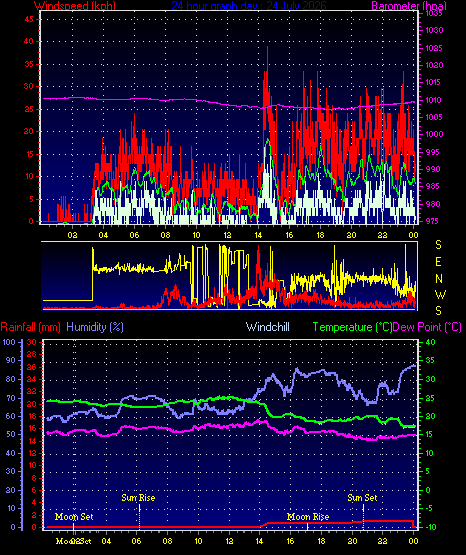Select the Windchill legend label
This screenshot has height=555, width=466.
(x=267, y=327)
